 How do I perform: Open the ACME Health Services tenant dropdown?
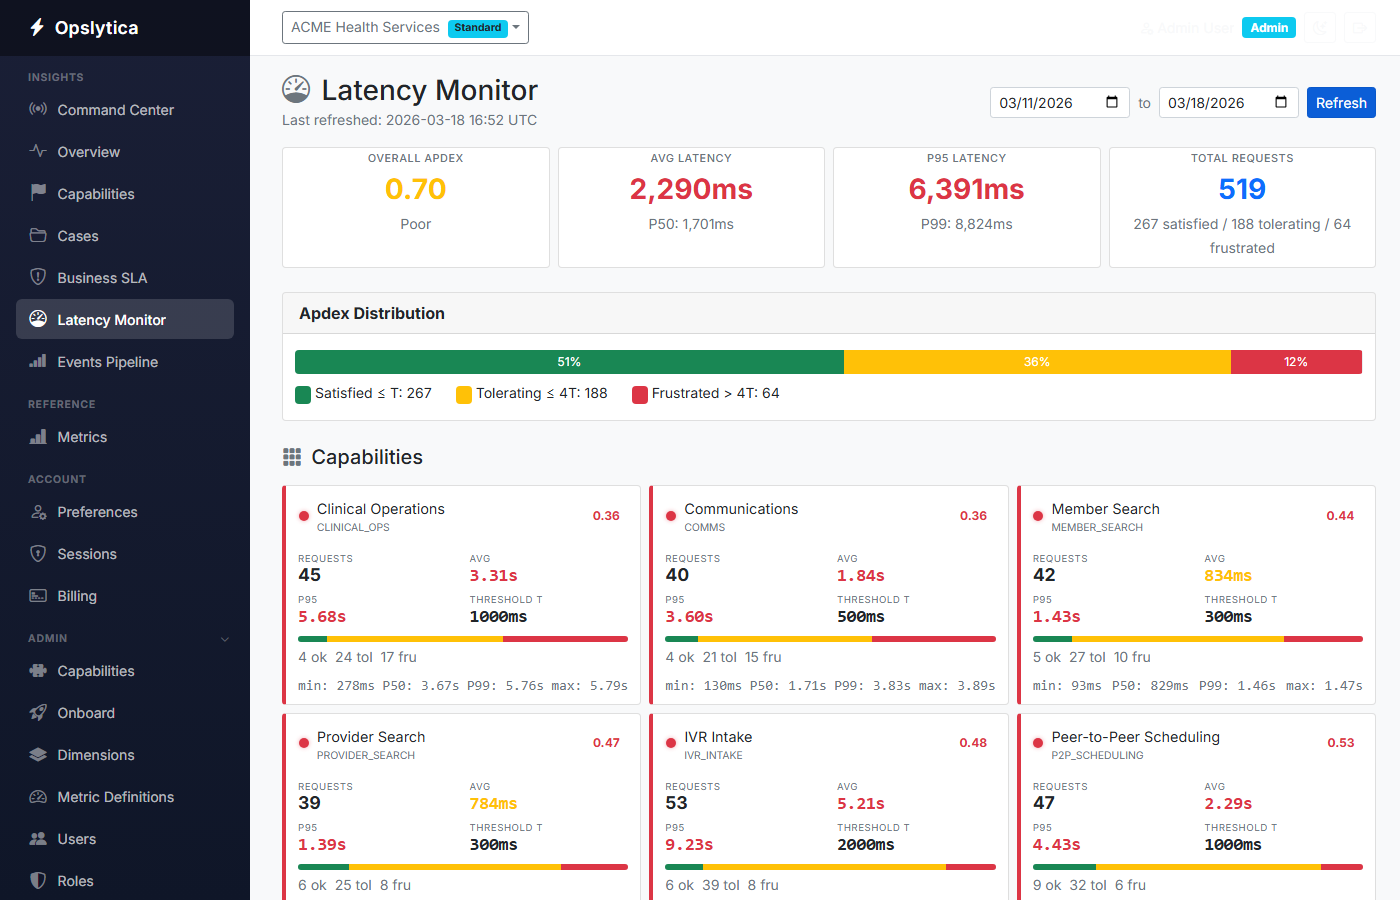405,28
